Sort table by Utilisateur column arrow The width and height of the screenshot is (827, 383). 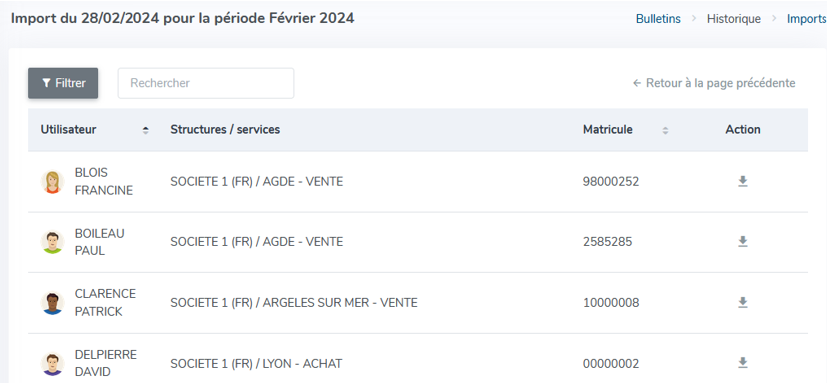point(146,130)
